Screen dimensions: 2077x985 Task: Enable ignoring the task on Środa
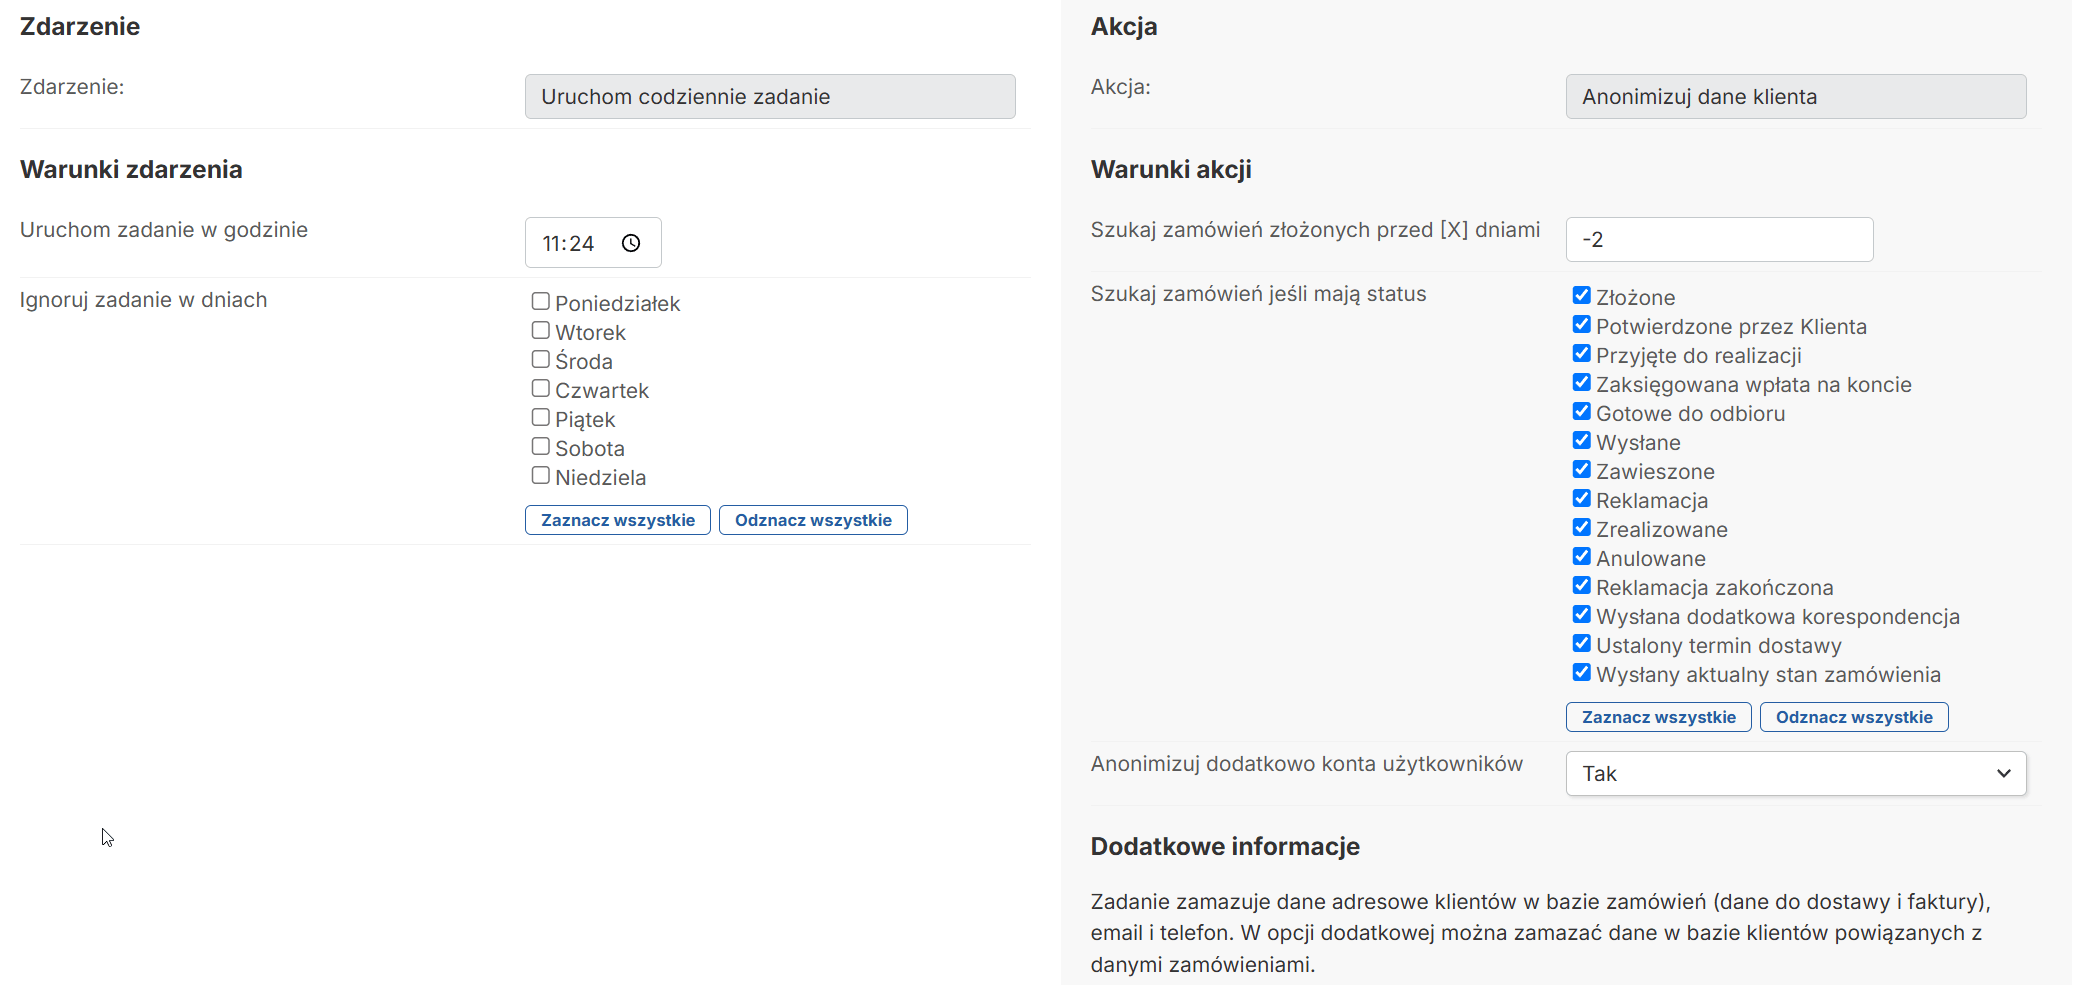coord(541,359)
